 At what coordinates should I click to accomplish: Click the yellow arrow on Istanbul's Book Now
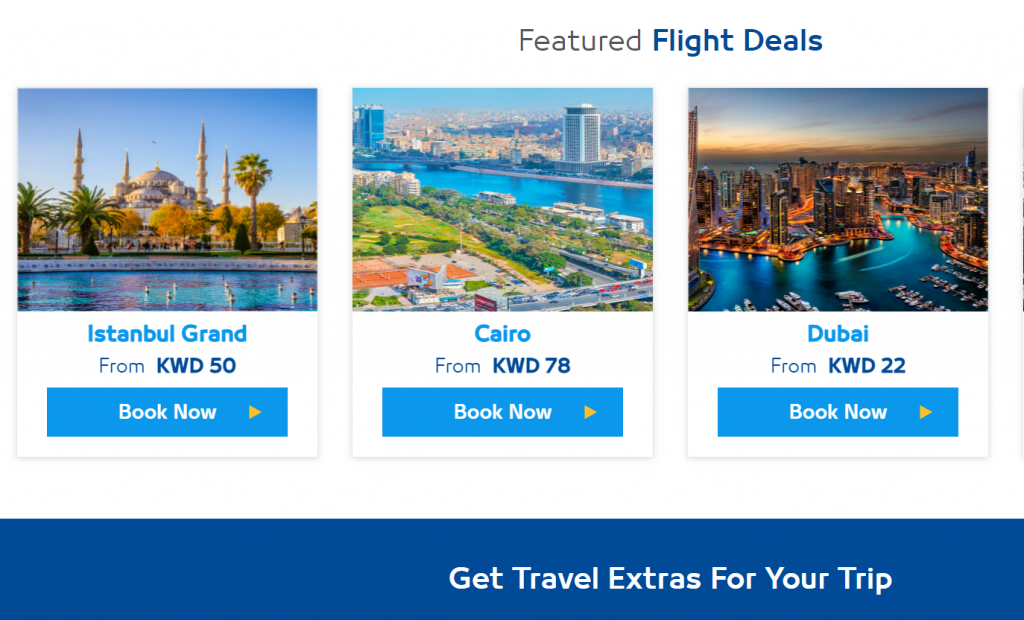255,412
